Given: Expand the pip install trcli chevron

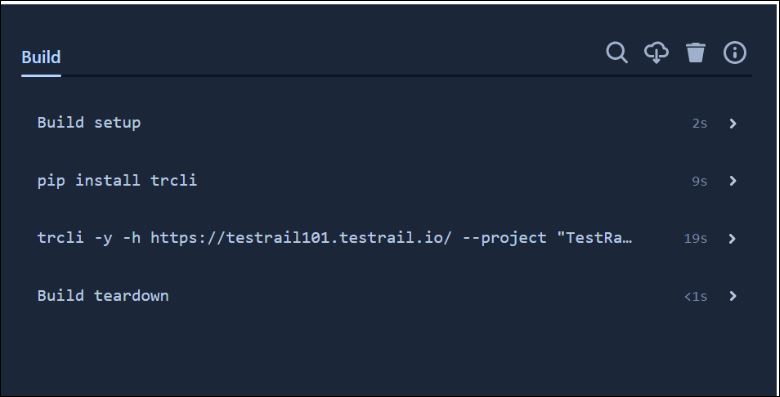Looking at the screenshot, I should pos(732,181).
